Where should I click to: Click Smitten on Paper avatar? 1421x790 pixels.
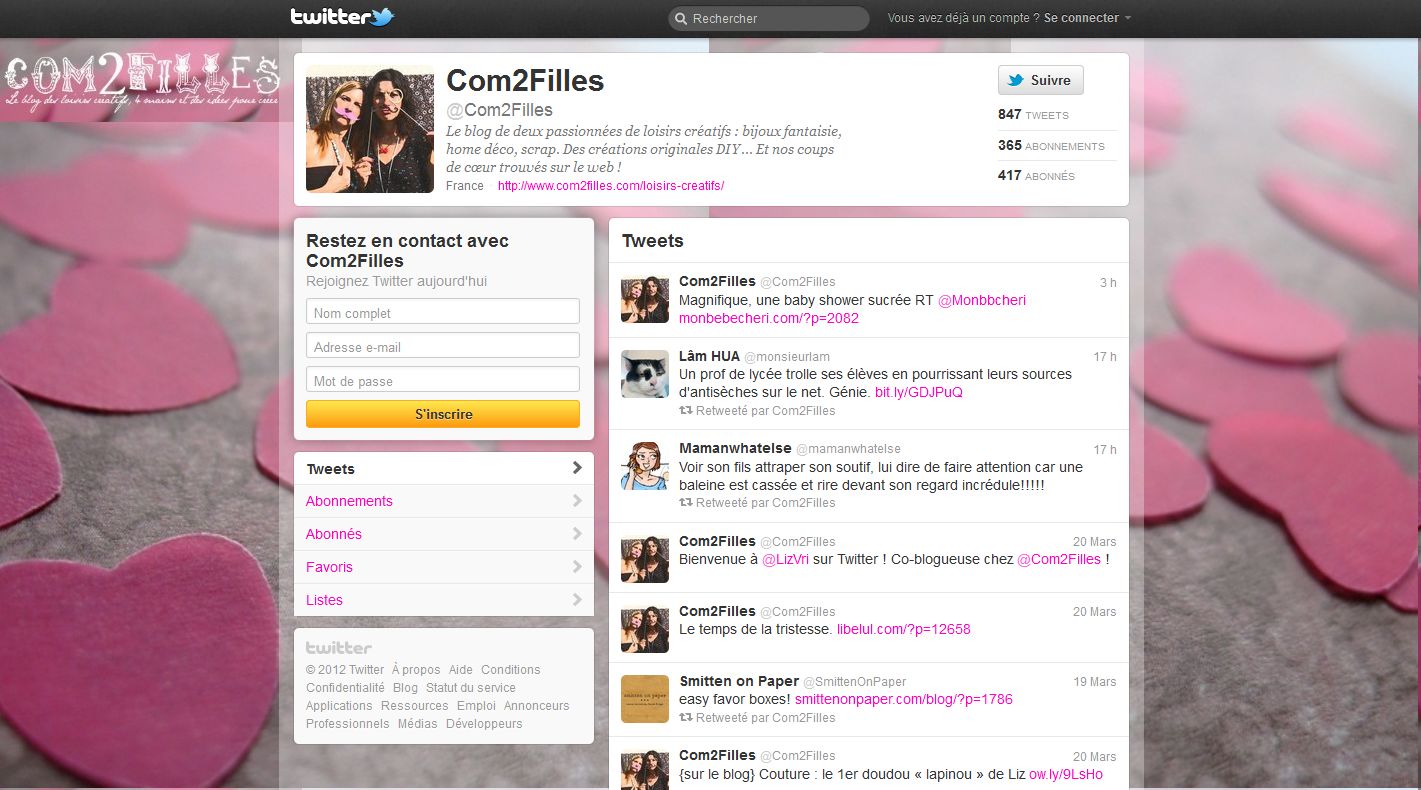coord(645,698)
